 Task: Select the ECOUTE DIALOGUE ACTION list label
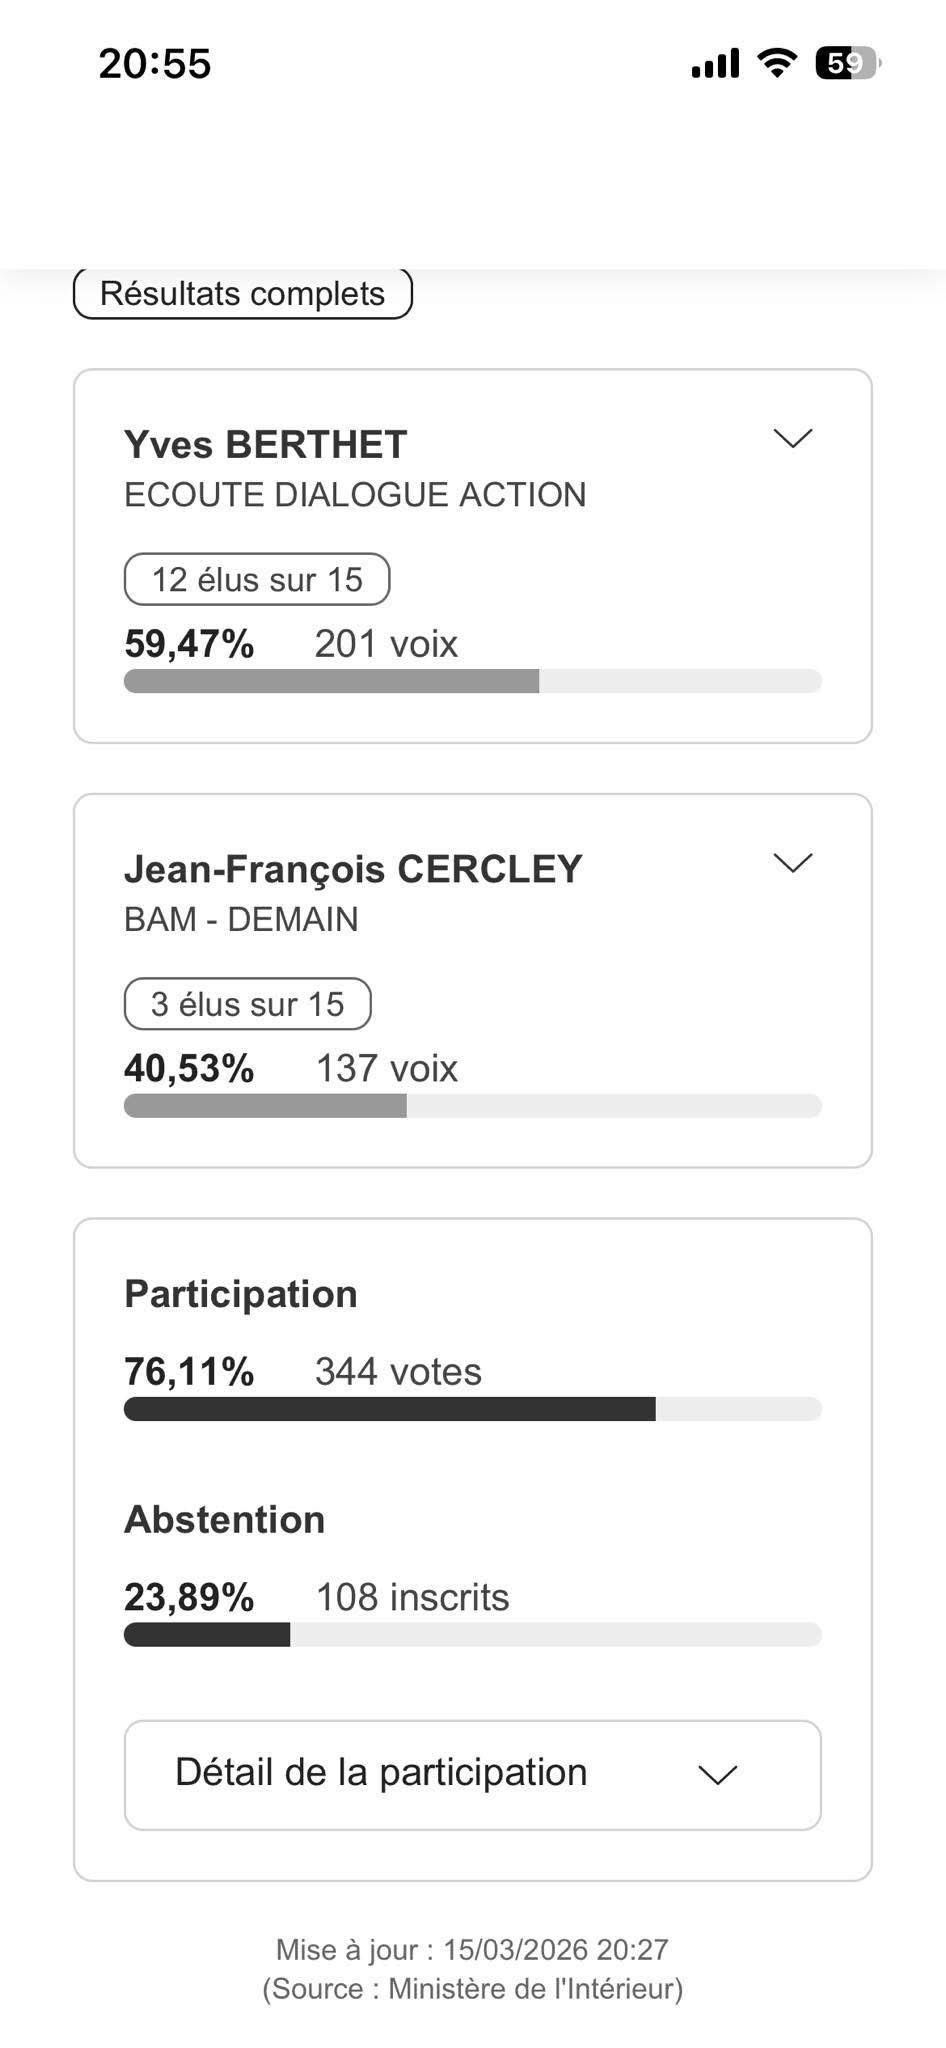click(355, 495)
